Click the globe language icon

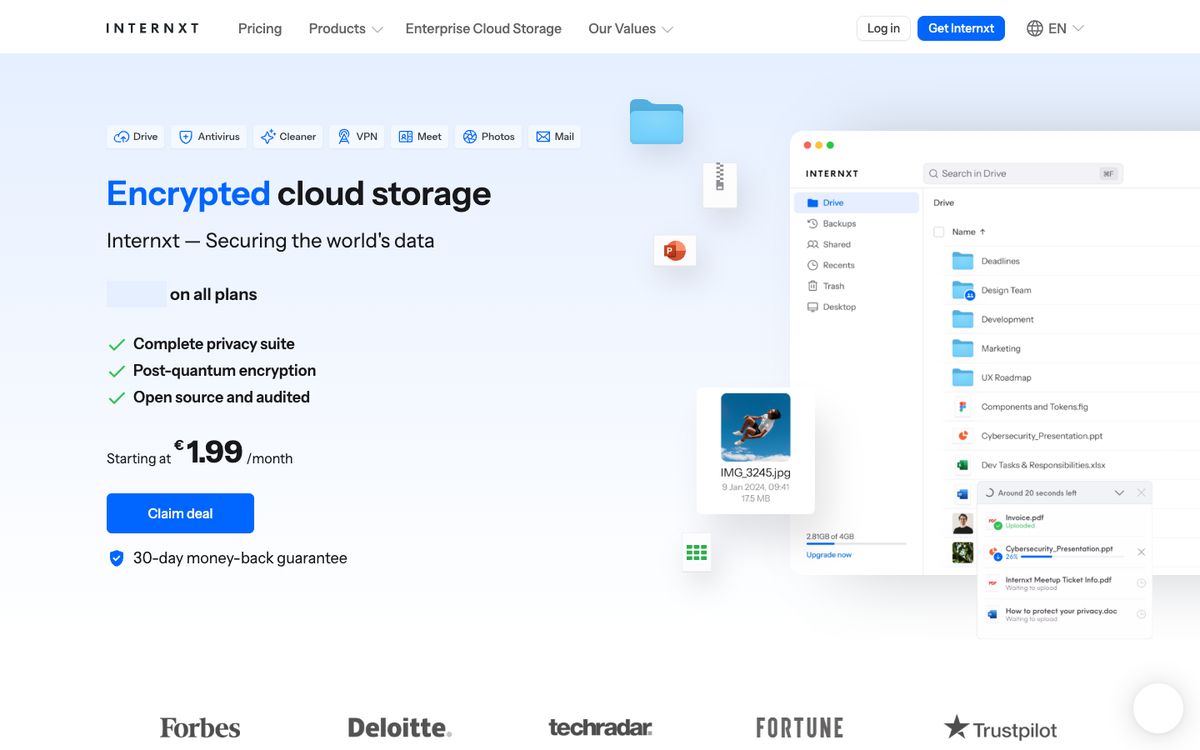click(1035, 29)
